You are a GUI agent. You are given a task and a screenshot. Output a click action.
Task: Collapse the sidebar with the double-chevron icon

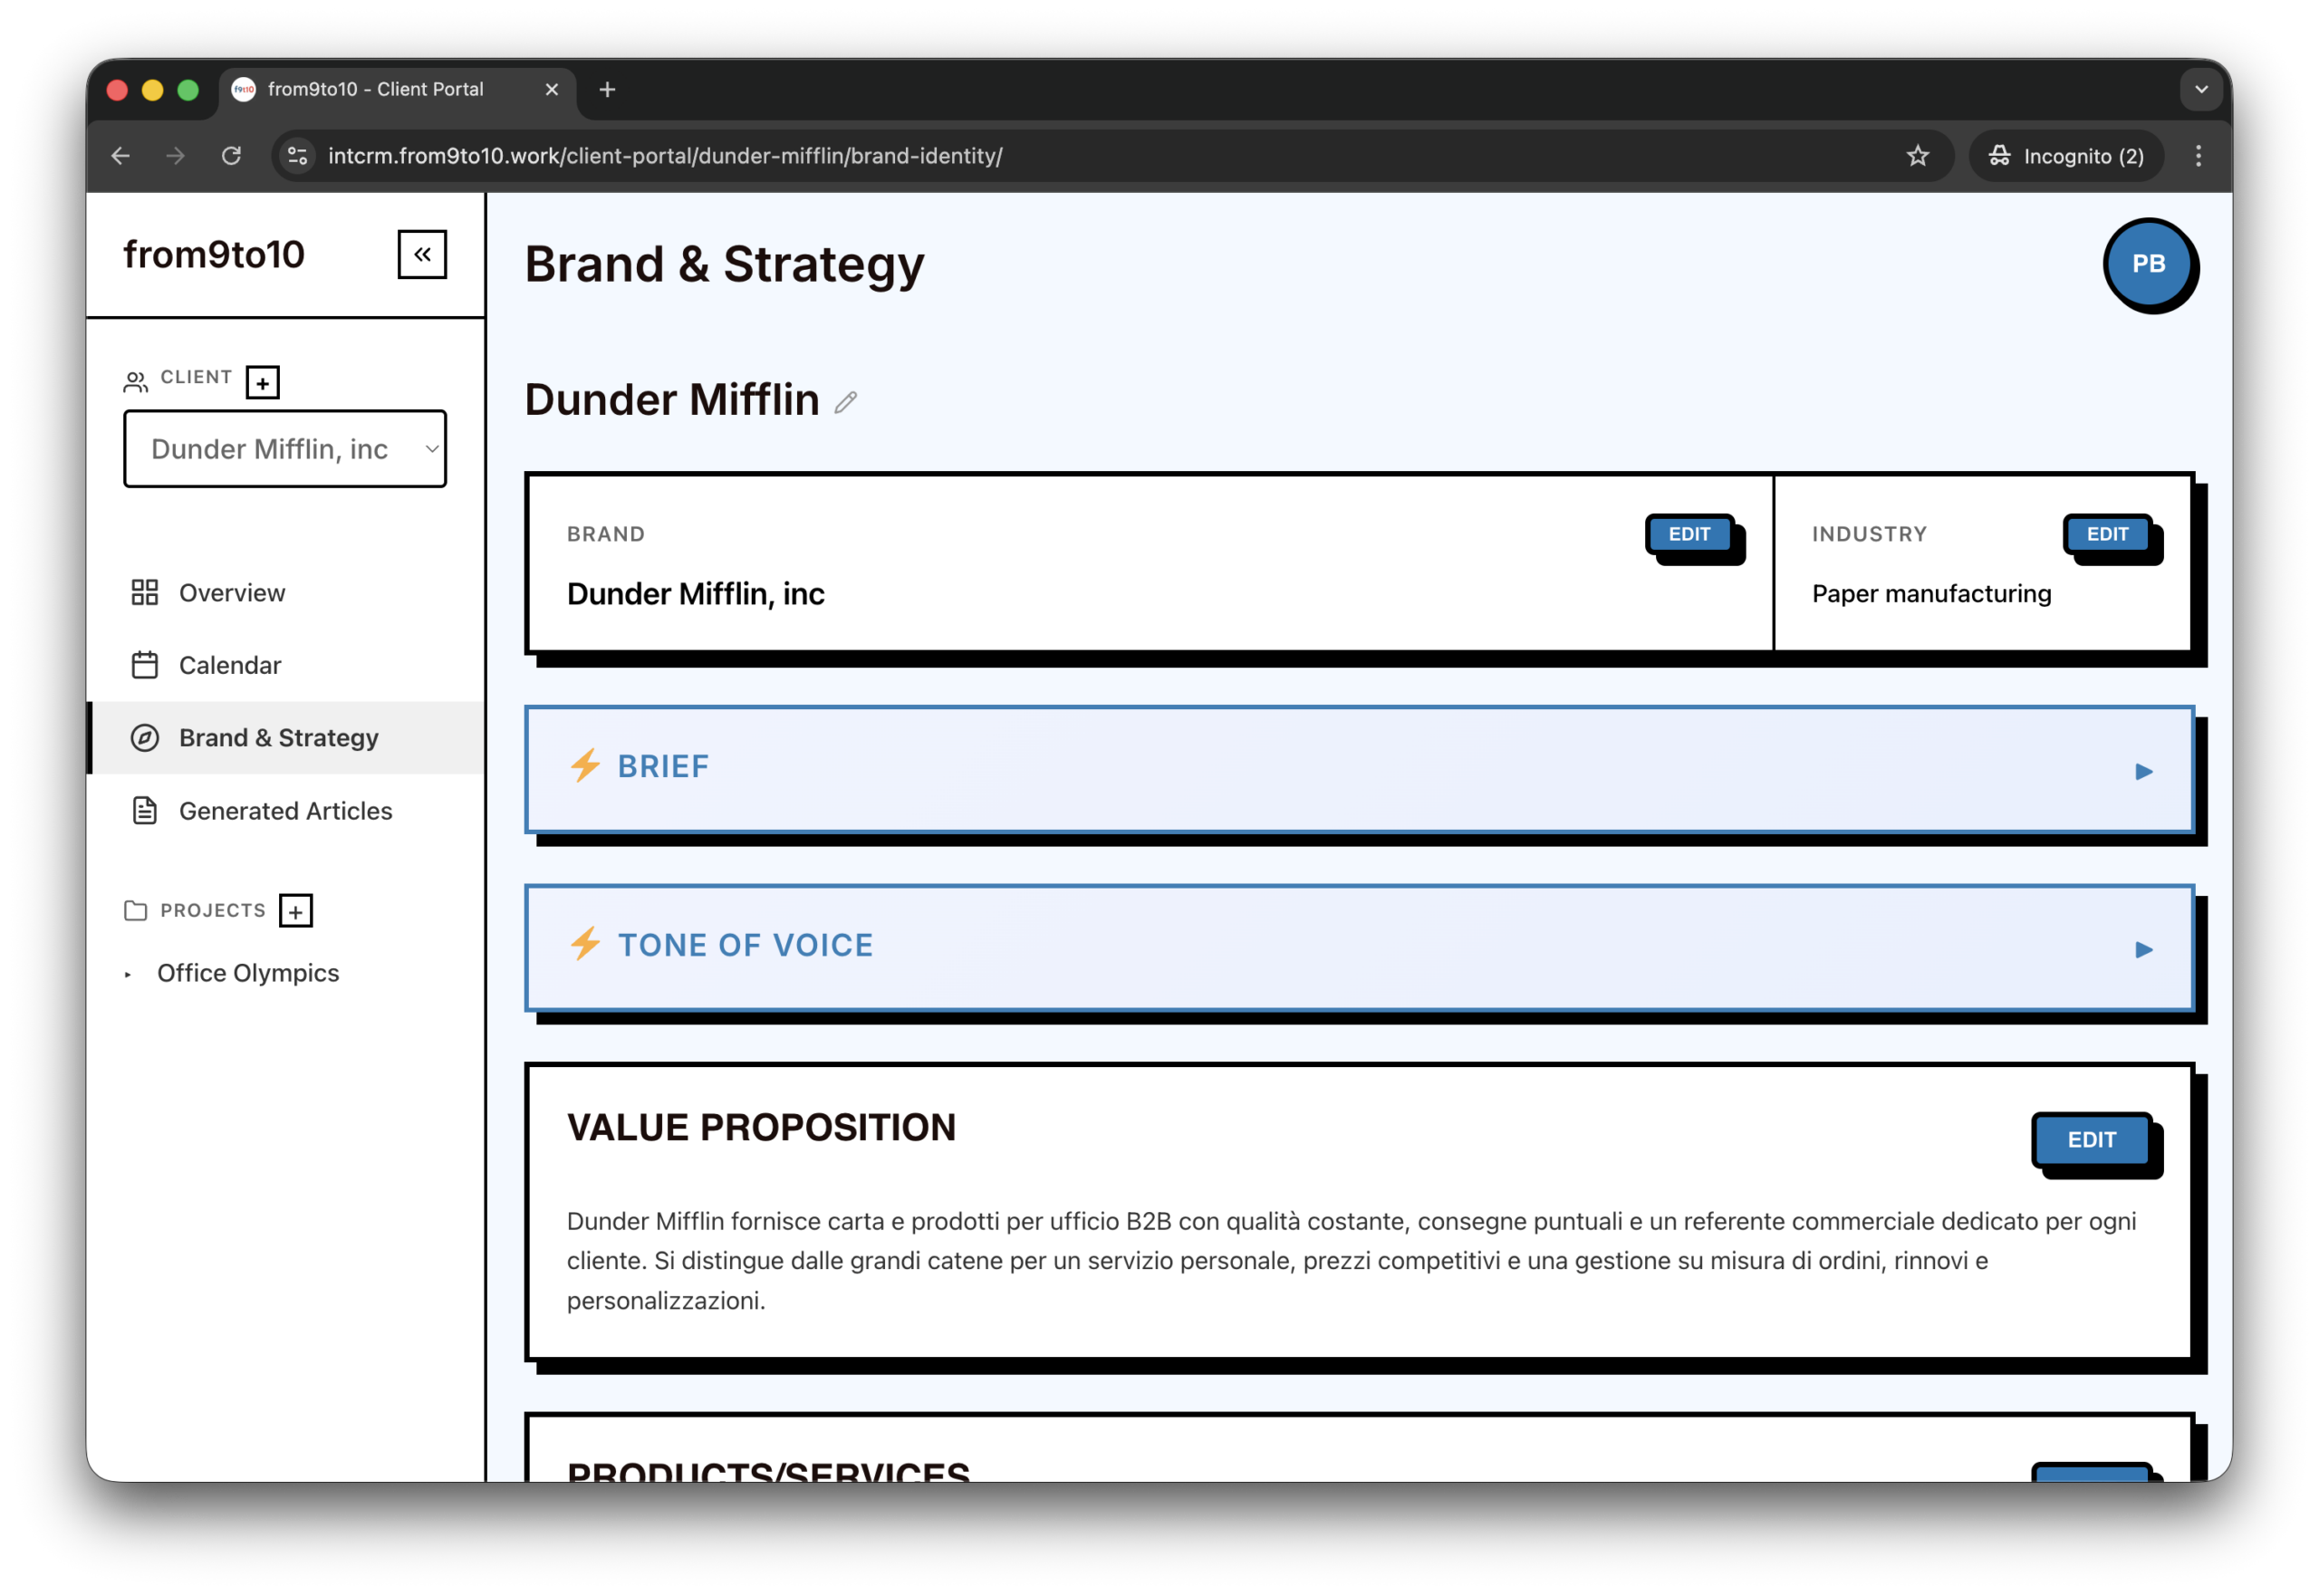(422, 254)
